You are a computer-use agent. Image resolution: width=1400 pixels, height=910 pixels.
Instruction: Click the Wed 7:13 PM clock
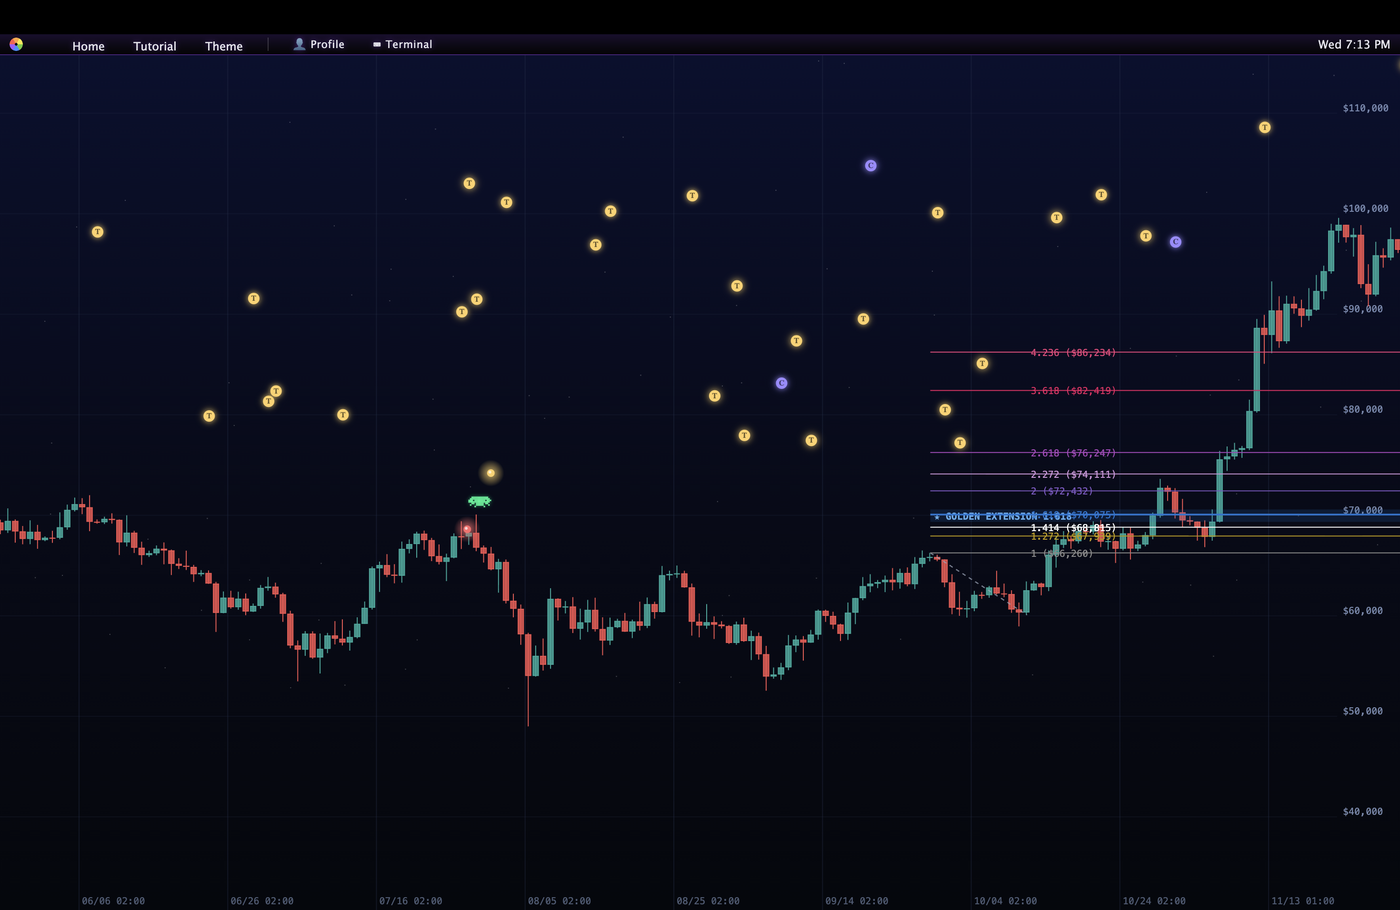[1354, 44]
